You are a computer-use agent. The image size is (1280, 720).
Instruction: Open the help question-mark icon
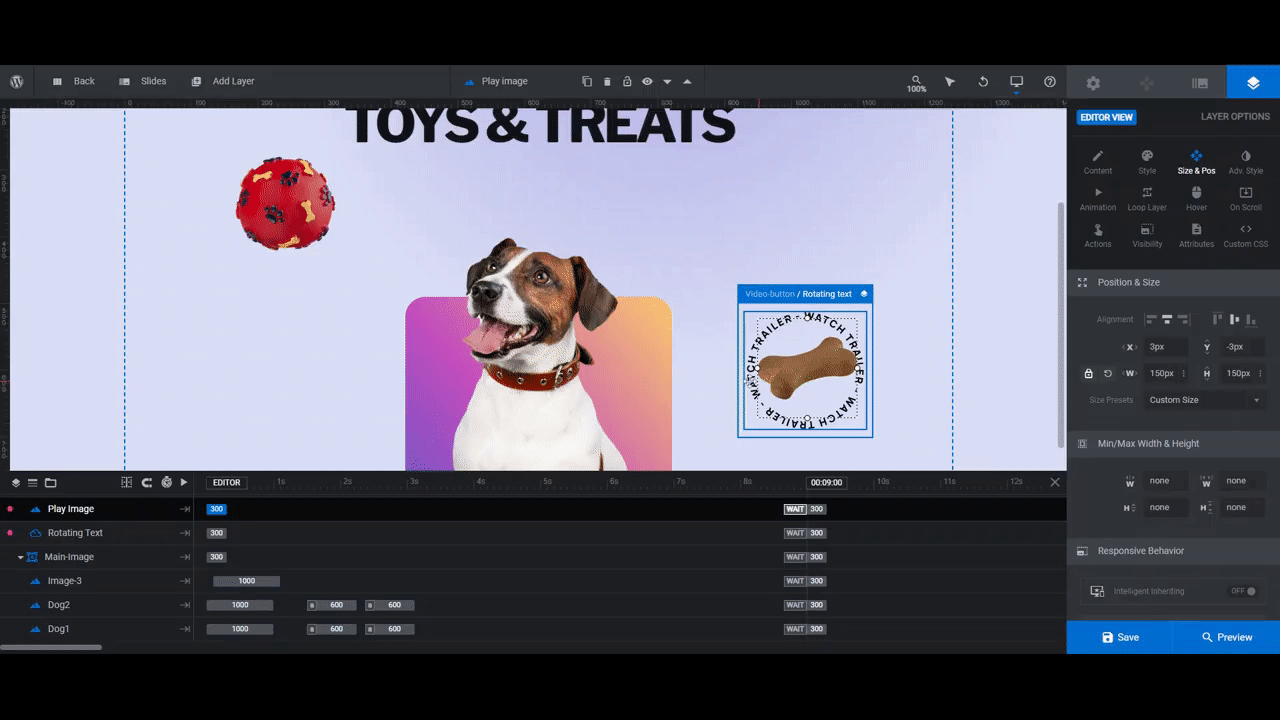[1050, 81]
